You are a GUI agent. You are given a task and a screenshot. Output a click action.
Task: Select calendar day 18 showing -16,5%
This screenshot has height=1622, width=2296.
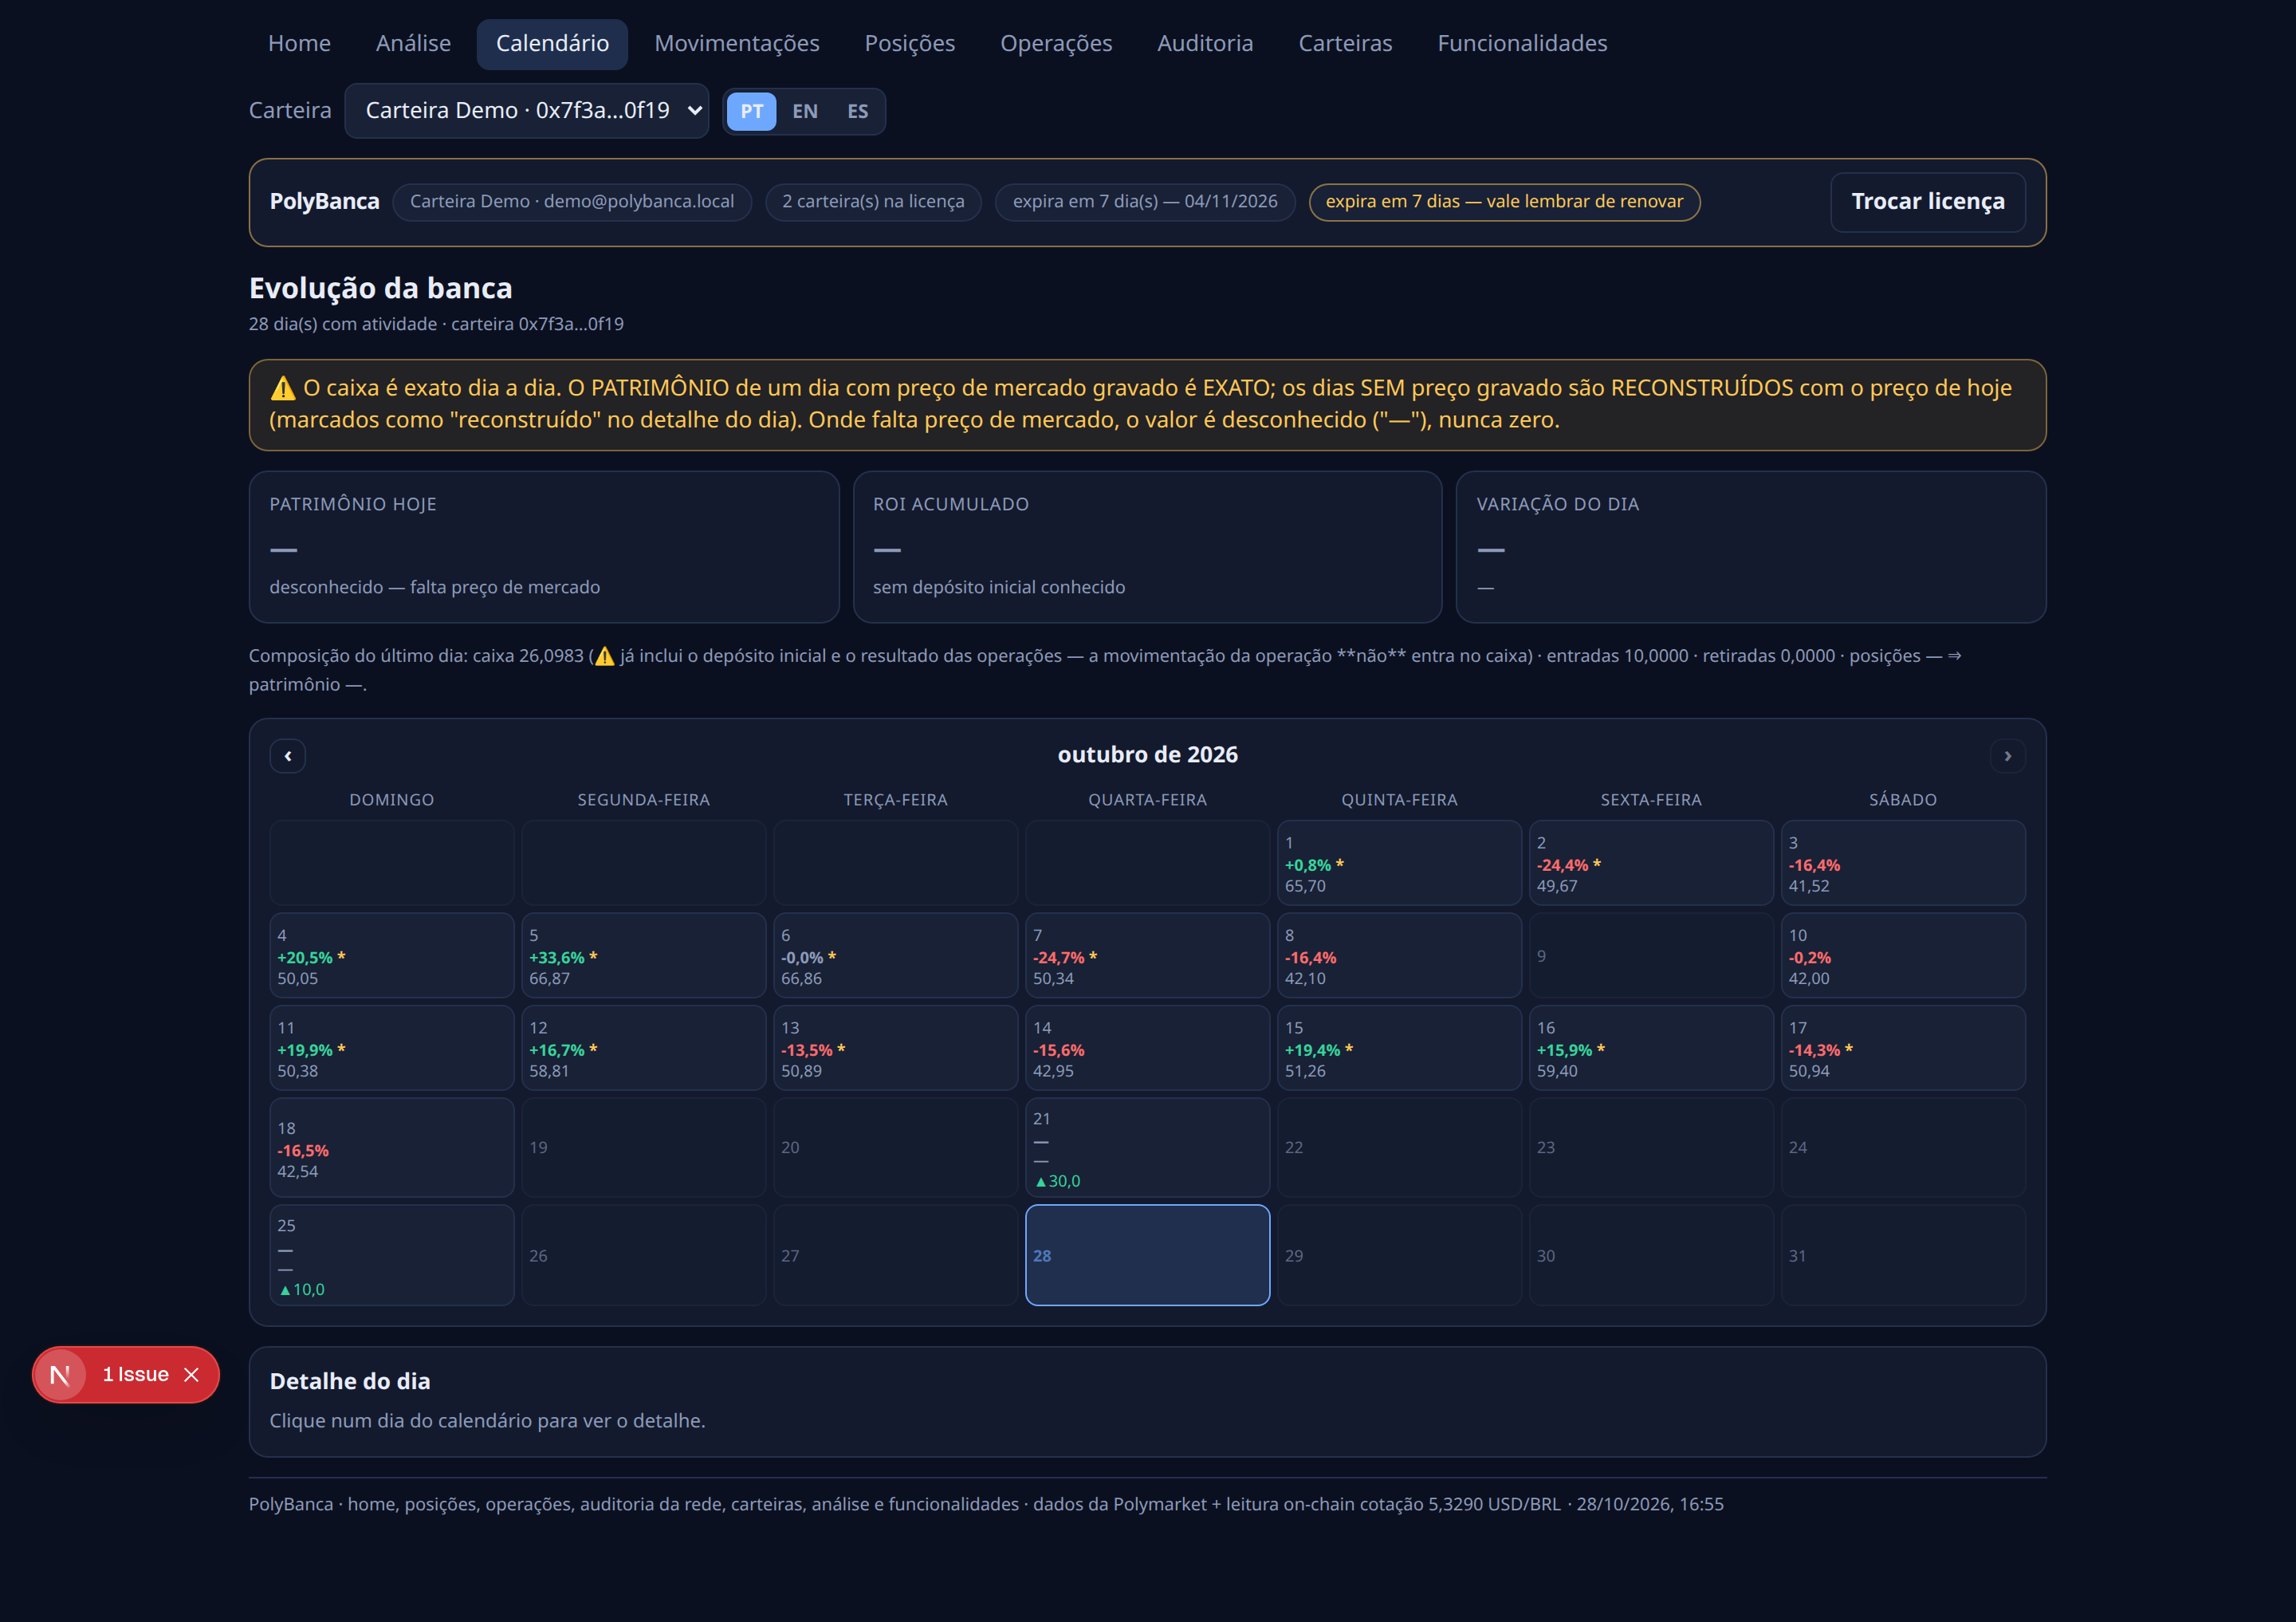coord(392,1148)
